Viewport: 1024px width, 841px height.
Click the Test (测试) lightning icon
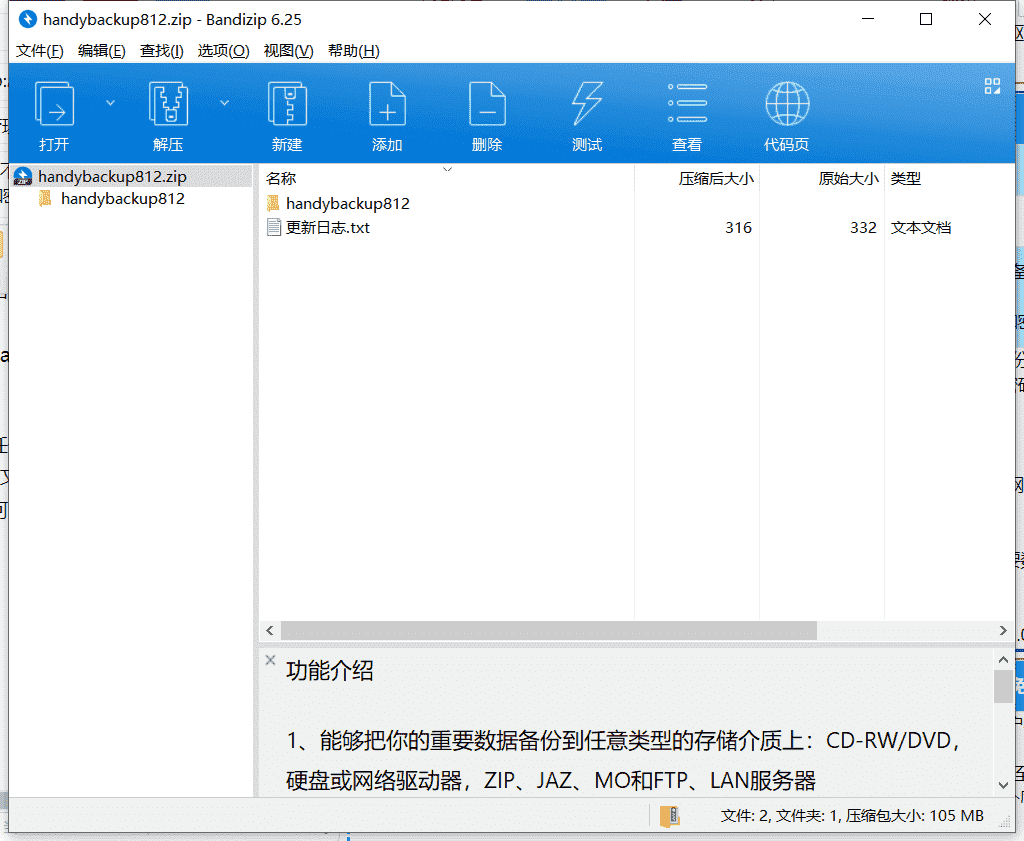[x=587, y=103]
